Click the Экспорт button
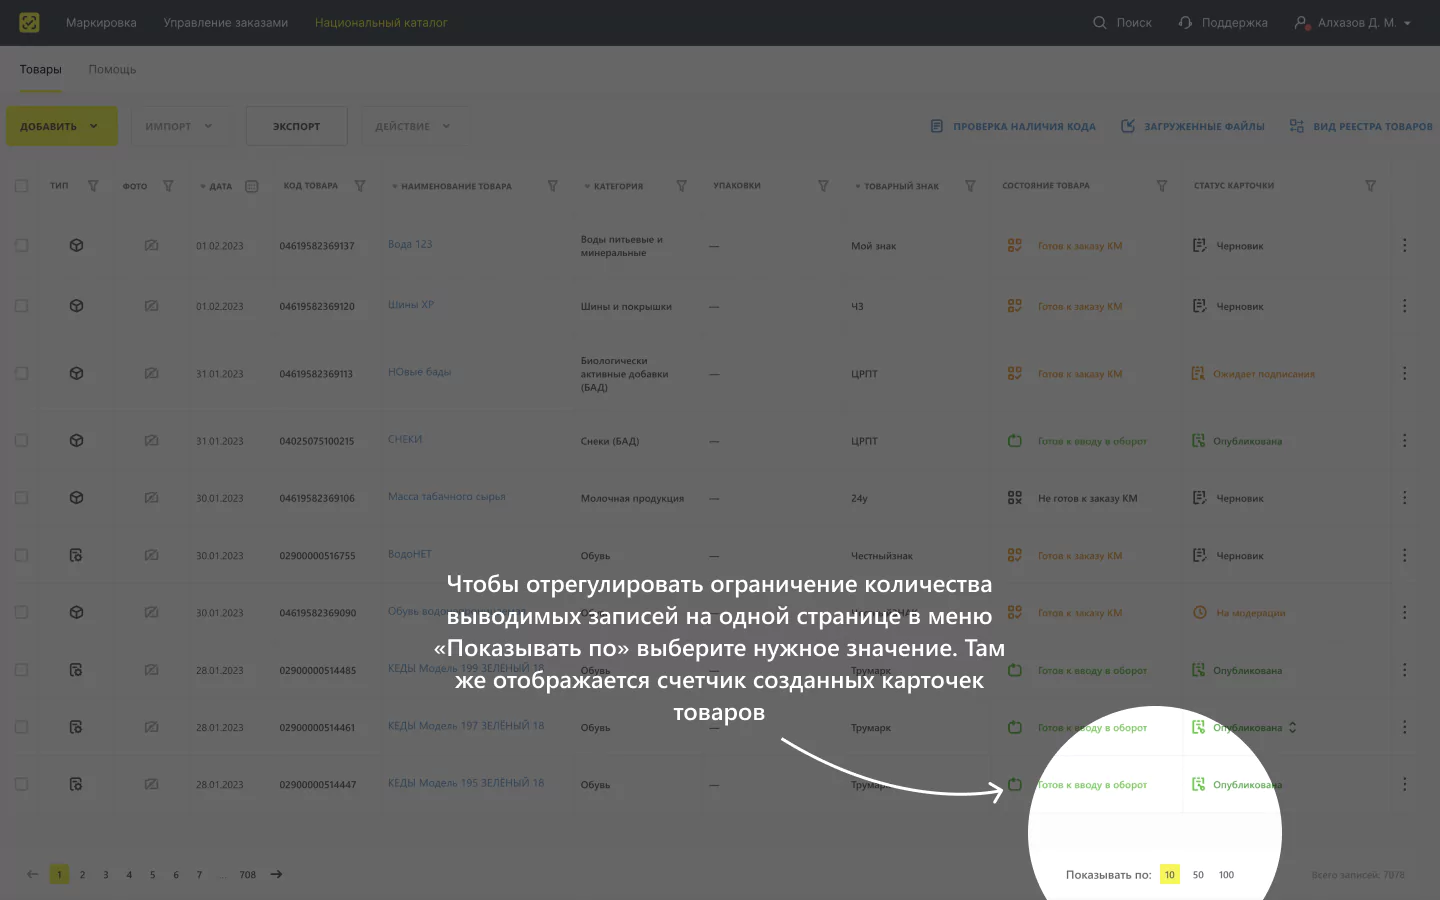This screenshot has width=1440, height=900. (297, 126)
